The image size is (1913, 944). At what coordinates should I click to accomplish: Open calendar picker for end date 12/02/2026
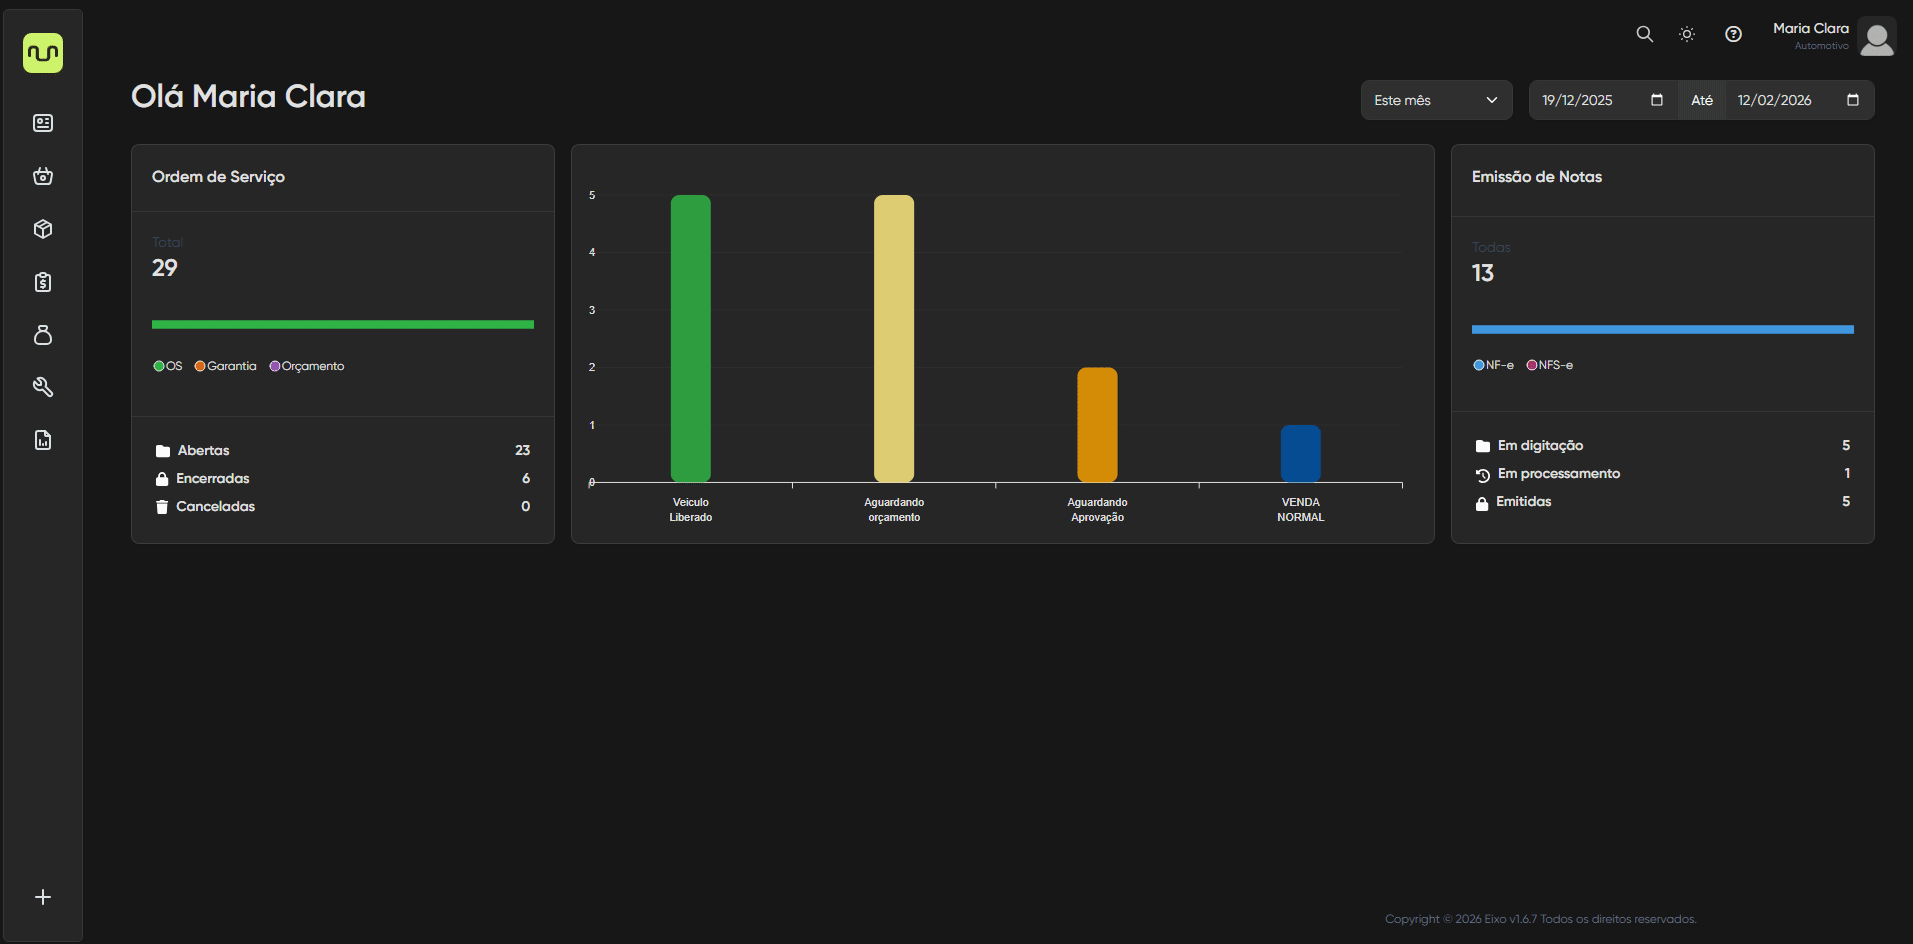point(1852,100)
